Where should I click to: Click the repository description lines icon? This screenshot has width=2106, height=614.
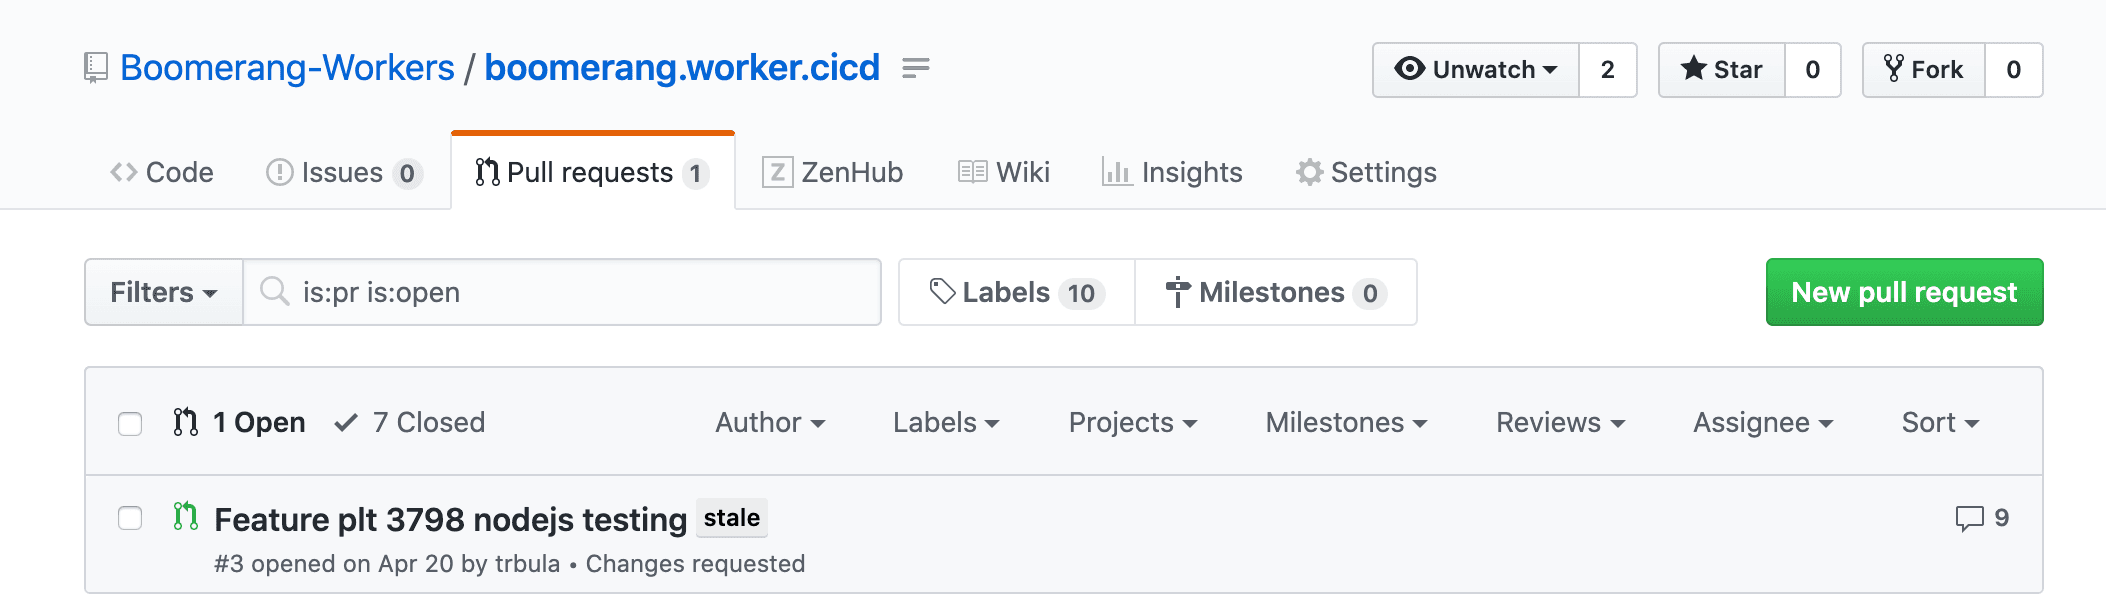(915, 68)
